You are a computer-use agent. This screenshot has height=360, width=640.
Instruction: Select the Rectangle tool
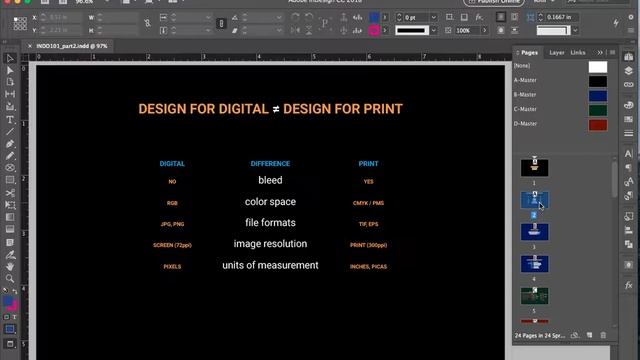click(10, 180)
